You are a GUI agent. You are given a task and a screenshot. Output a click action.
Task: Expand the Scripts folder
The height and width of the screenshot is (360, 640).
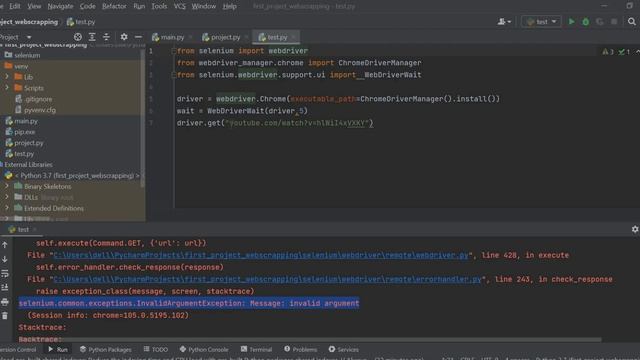(7, 88)
